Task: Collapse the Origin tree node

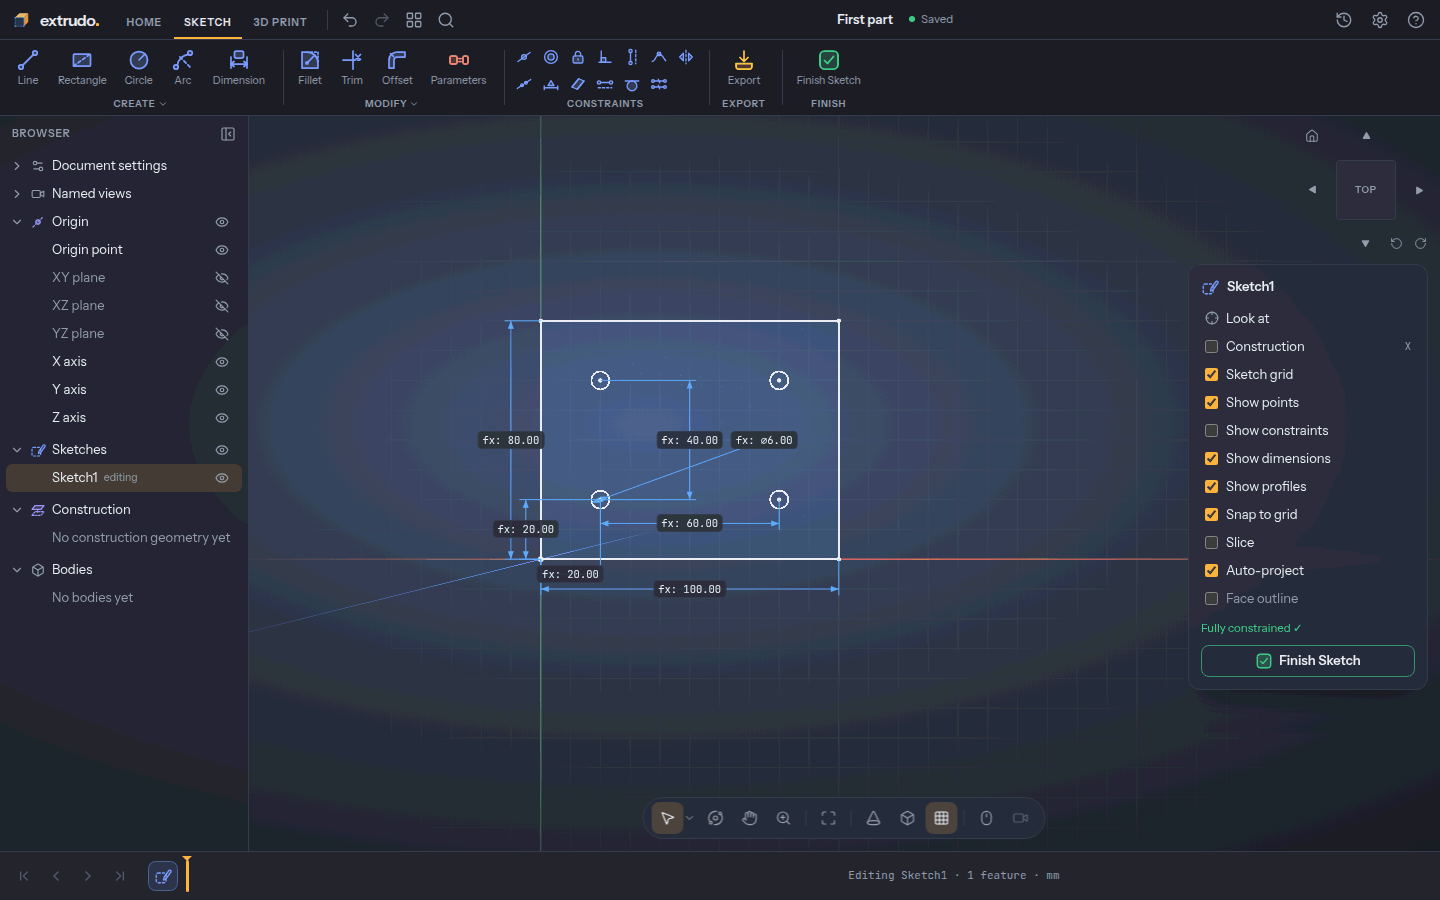Action: (17, 222)
